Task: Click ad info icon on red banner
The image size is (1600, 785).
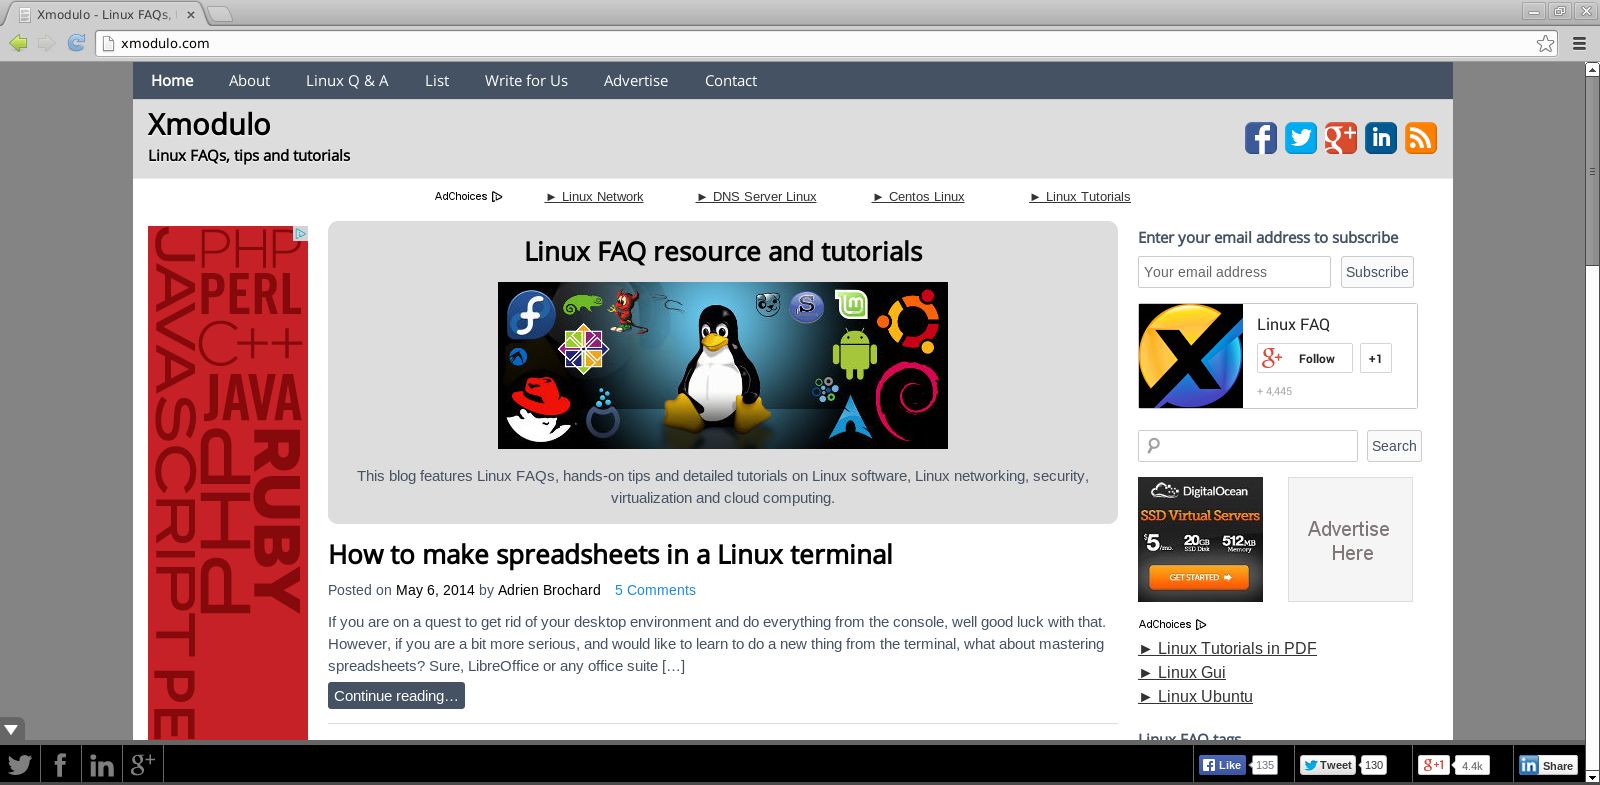Action: point(300,233)
